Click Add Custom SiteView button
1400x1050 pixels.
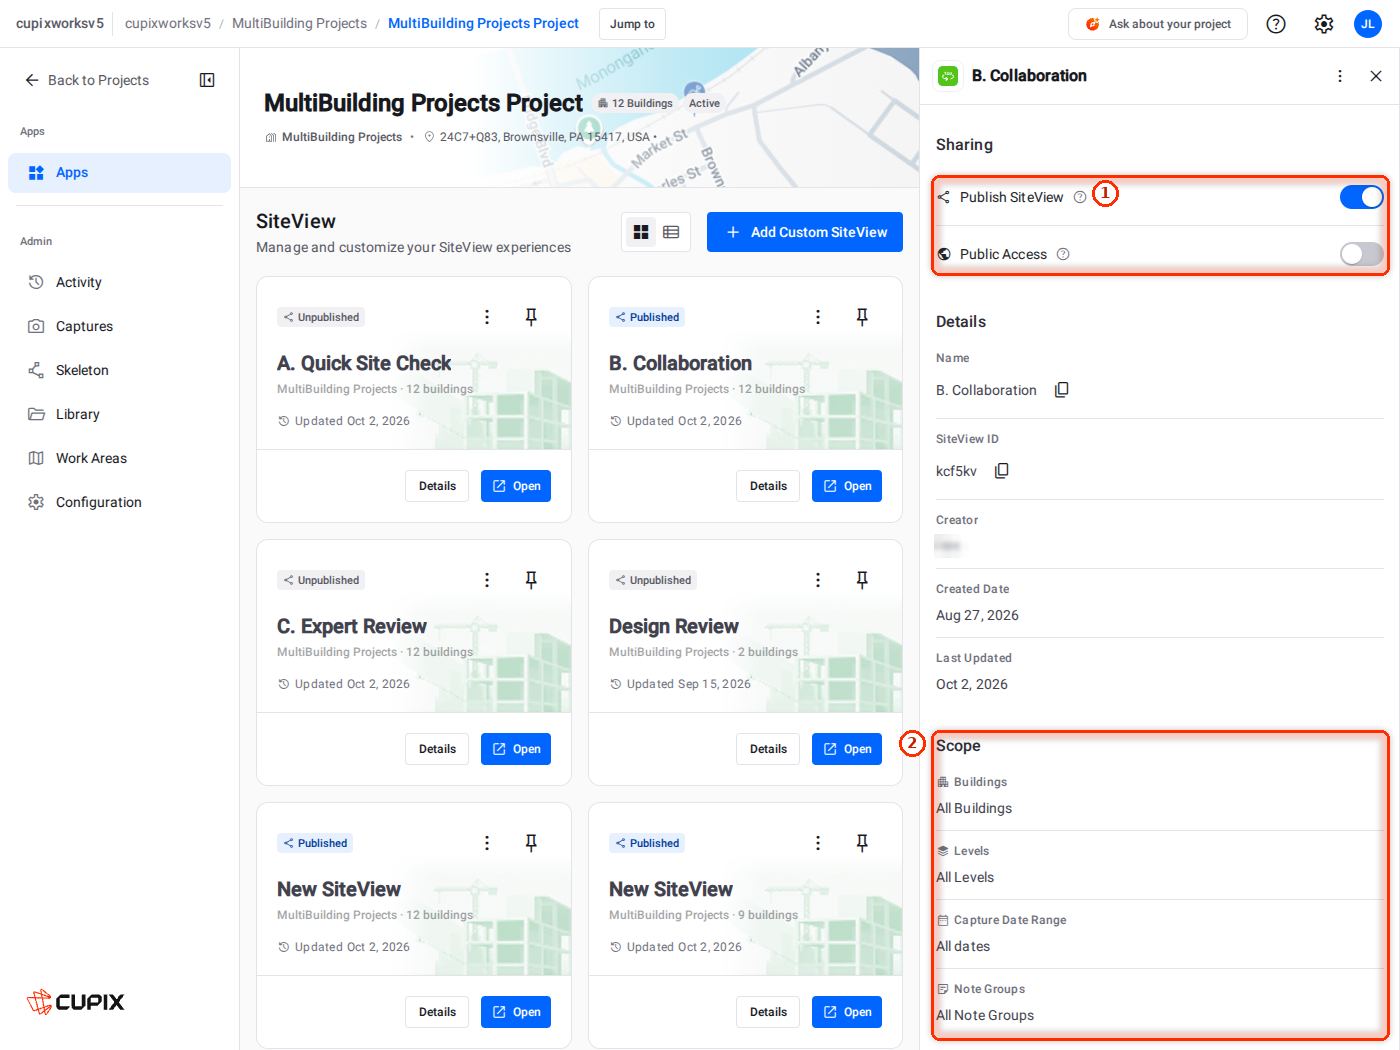point(805,232)
